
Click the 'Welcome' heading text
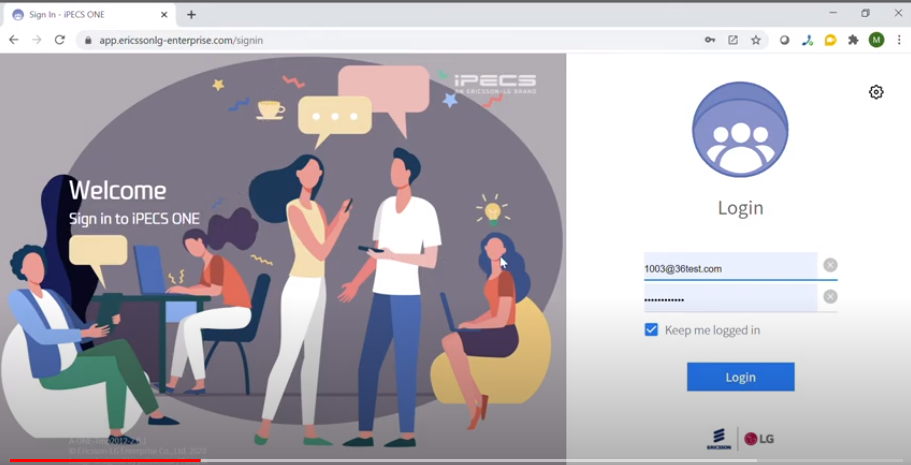[117, 190]
